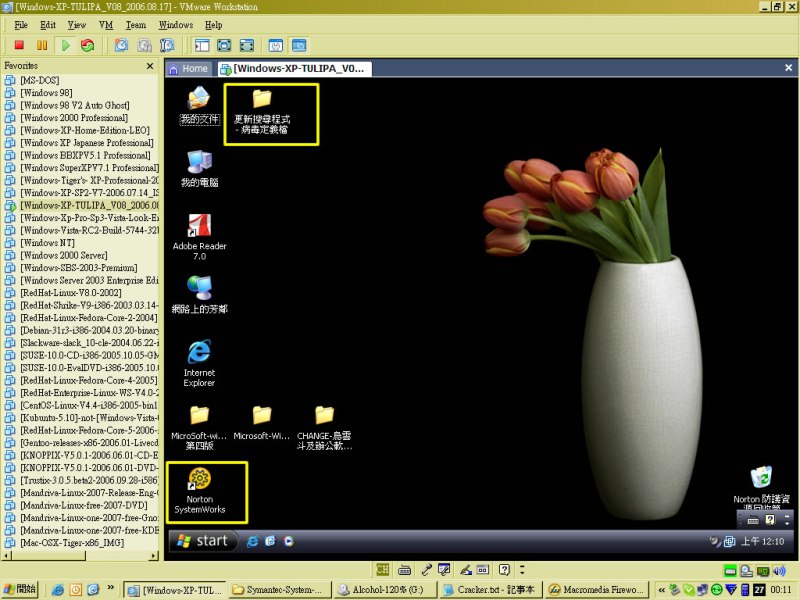
Task: Close the Favorites sidebar panel
Action: [150, 66]
